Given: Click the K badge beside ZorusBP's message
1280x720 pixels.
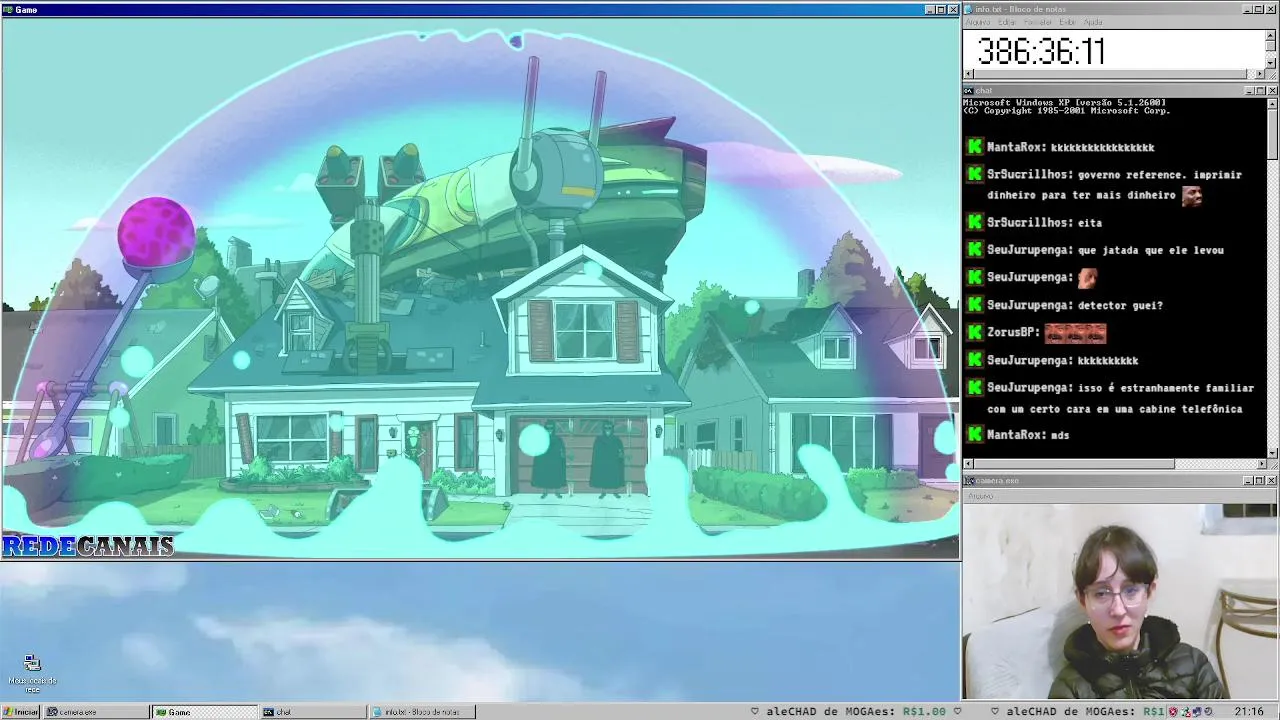Looking at the screenshot, I should (975, 331).
